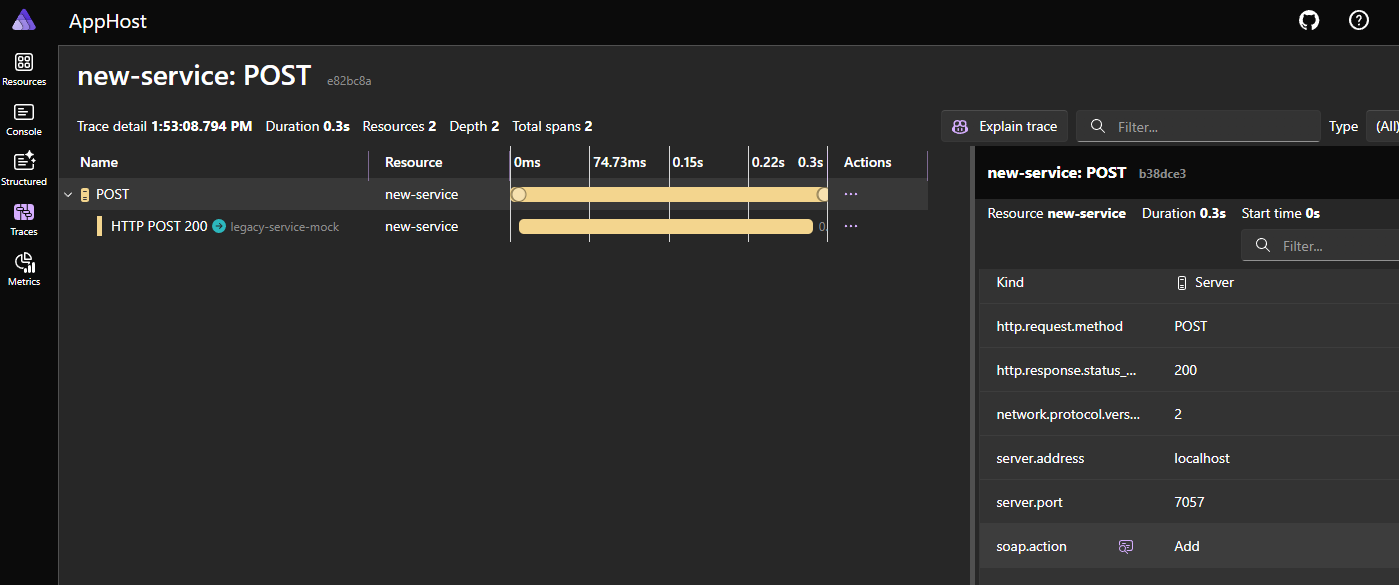Viewport: 1399px width, 585px height.
Task: Click the icon beside soap.action attribute
Action: (1126, 546)
